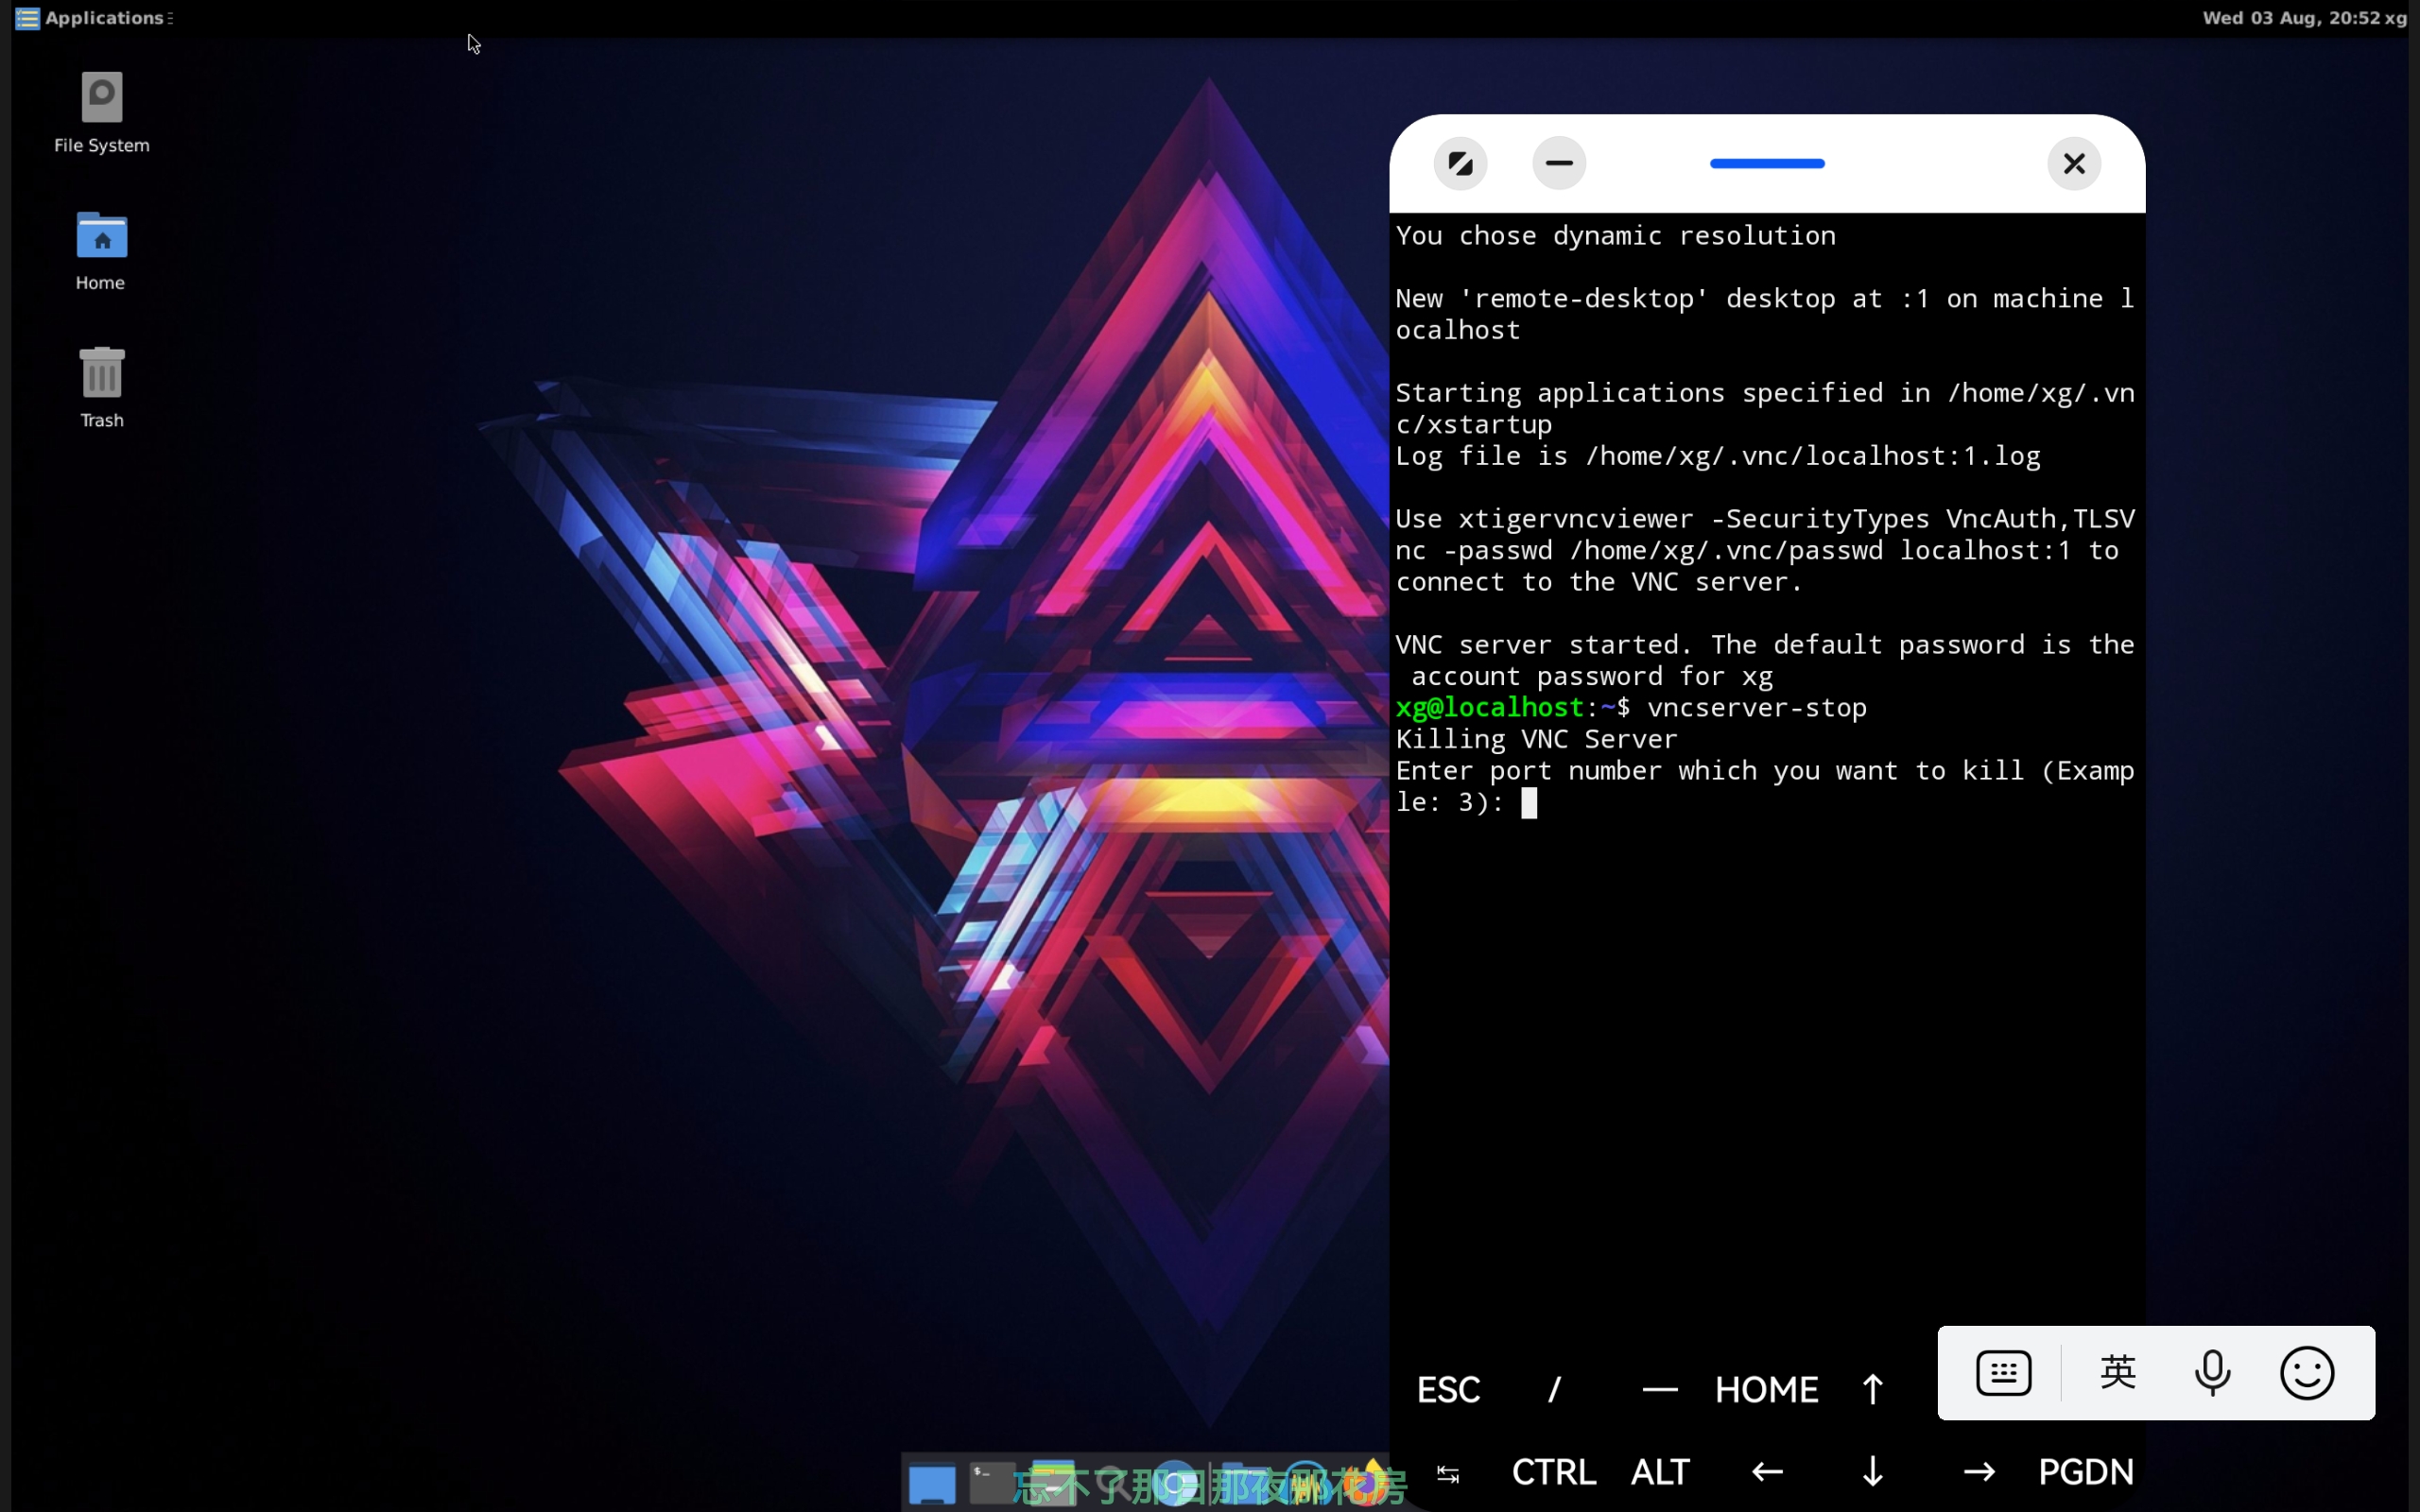Tap the tab key icon next to CTRL
Viewport: 2420px width, 1512px height.
pos(1448,1473)
